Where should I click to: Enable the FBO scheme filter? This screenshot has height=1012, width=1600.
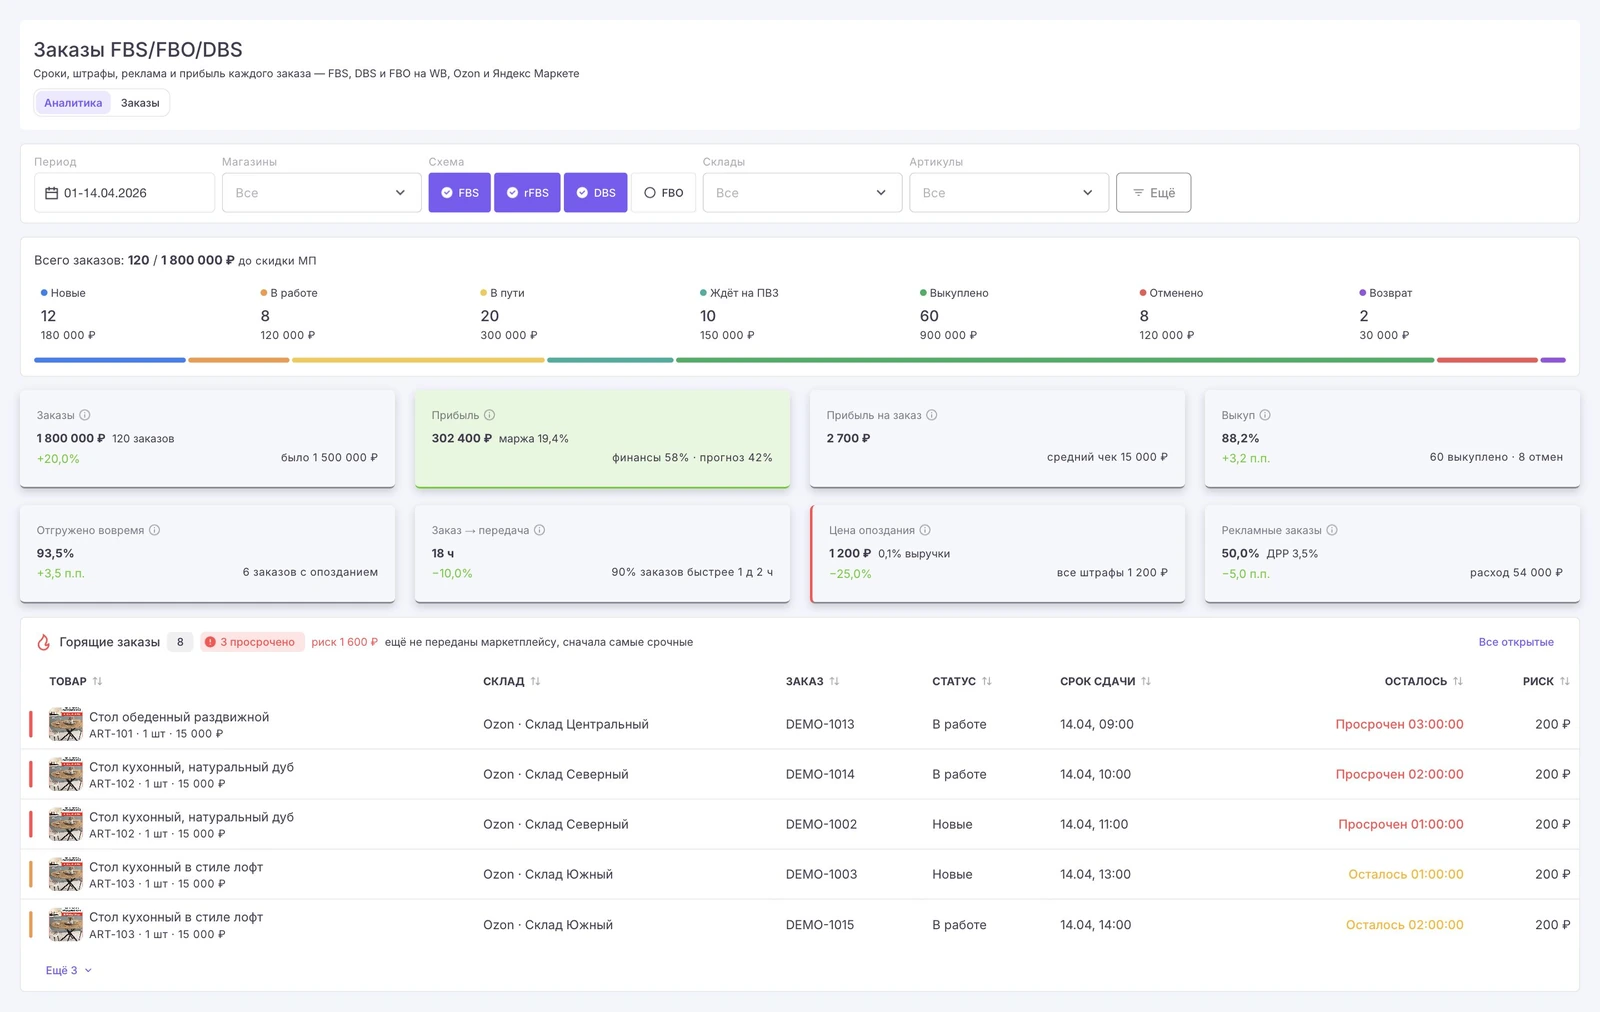pyautogui.click(x=664, y=193)
